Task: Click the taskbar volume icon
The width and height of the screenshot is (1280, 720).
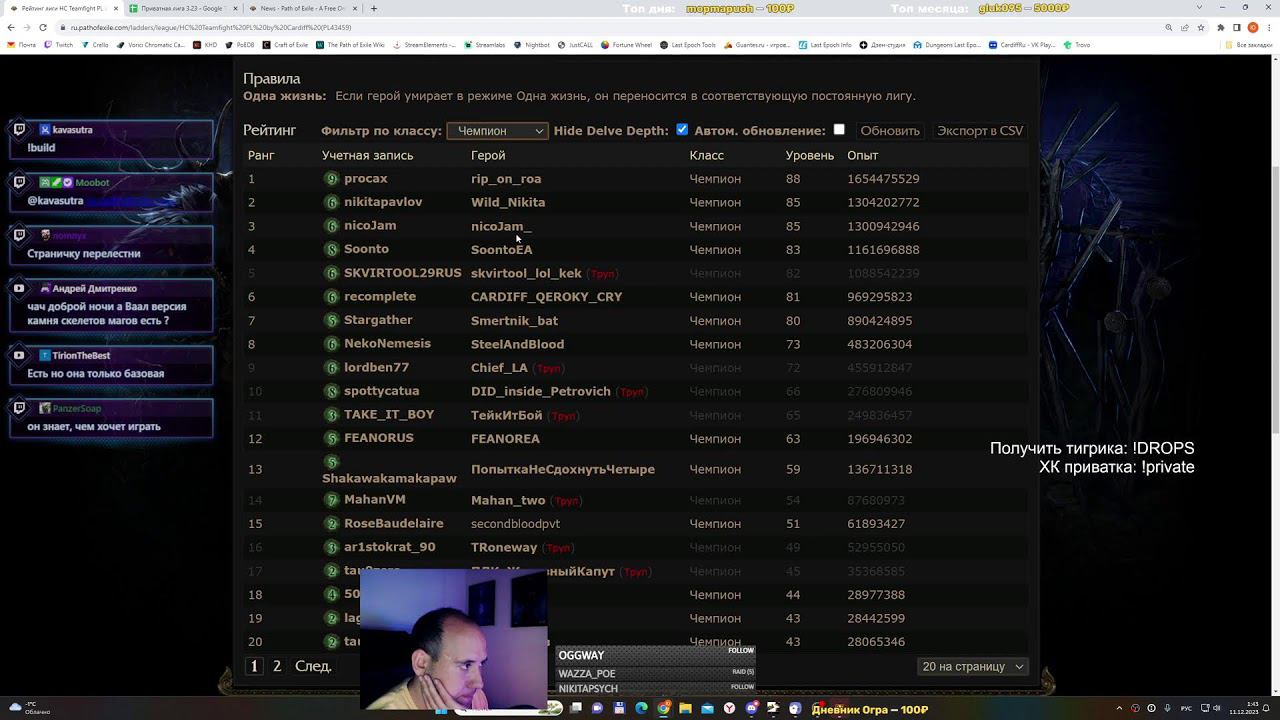Action: [1216, 708]
